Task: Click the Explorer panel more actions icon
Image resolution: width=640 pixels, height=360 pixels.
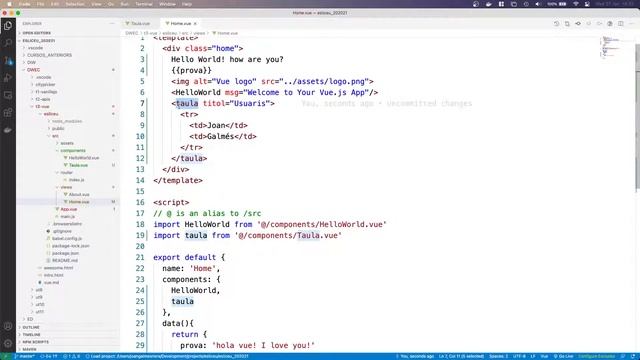Action: pos(112,24)
